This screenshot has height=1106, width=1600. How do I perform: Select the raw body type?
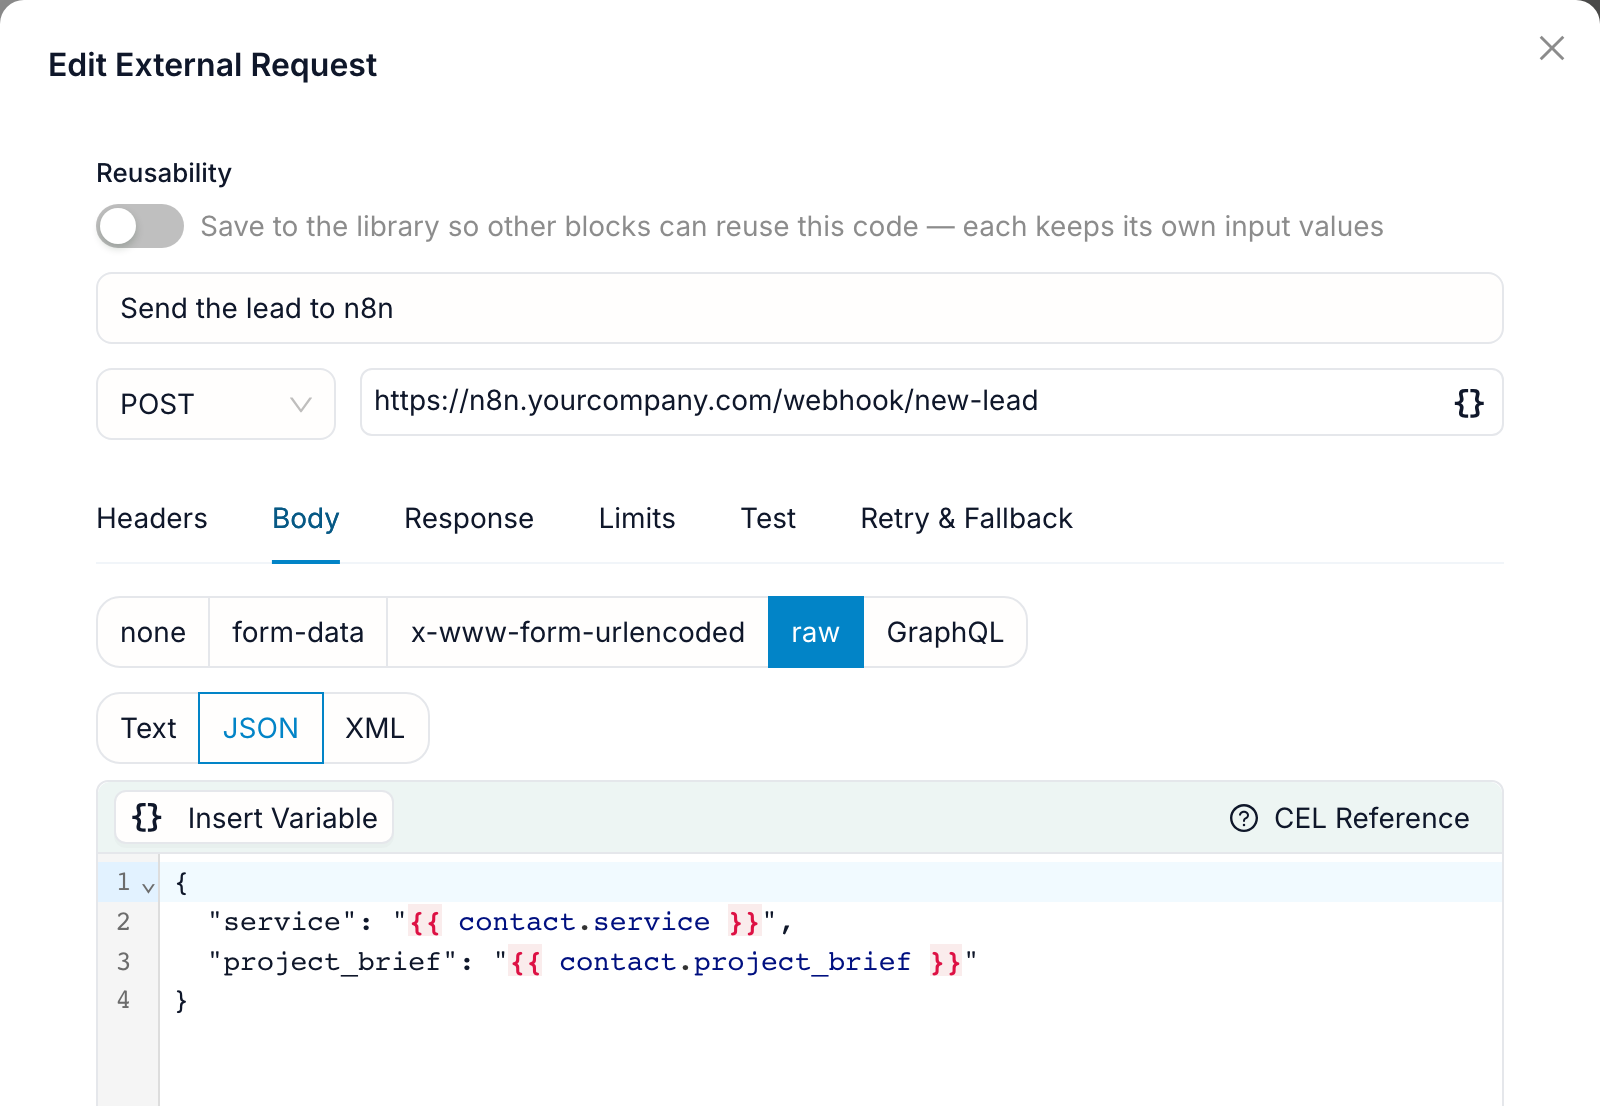pos(816,632)
